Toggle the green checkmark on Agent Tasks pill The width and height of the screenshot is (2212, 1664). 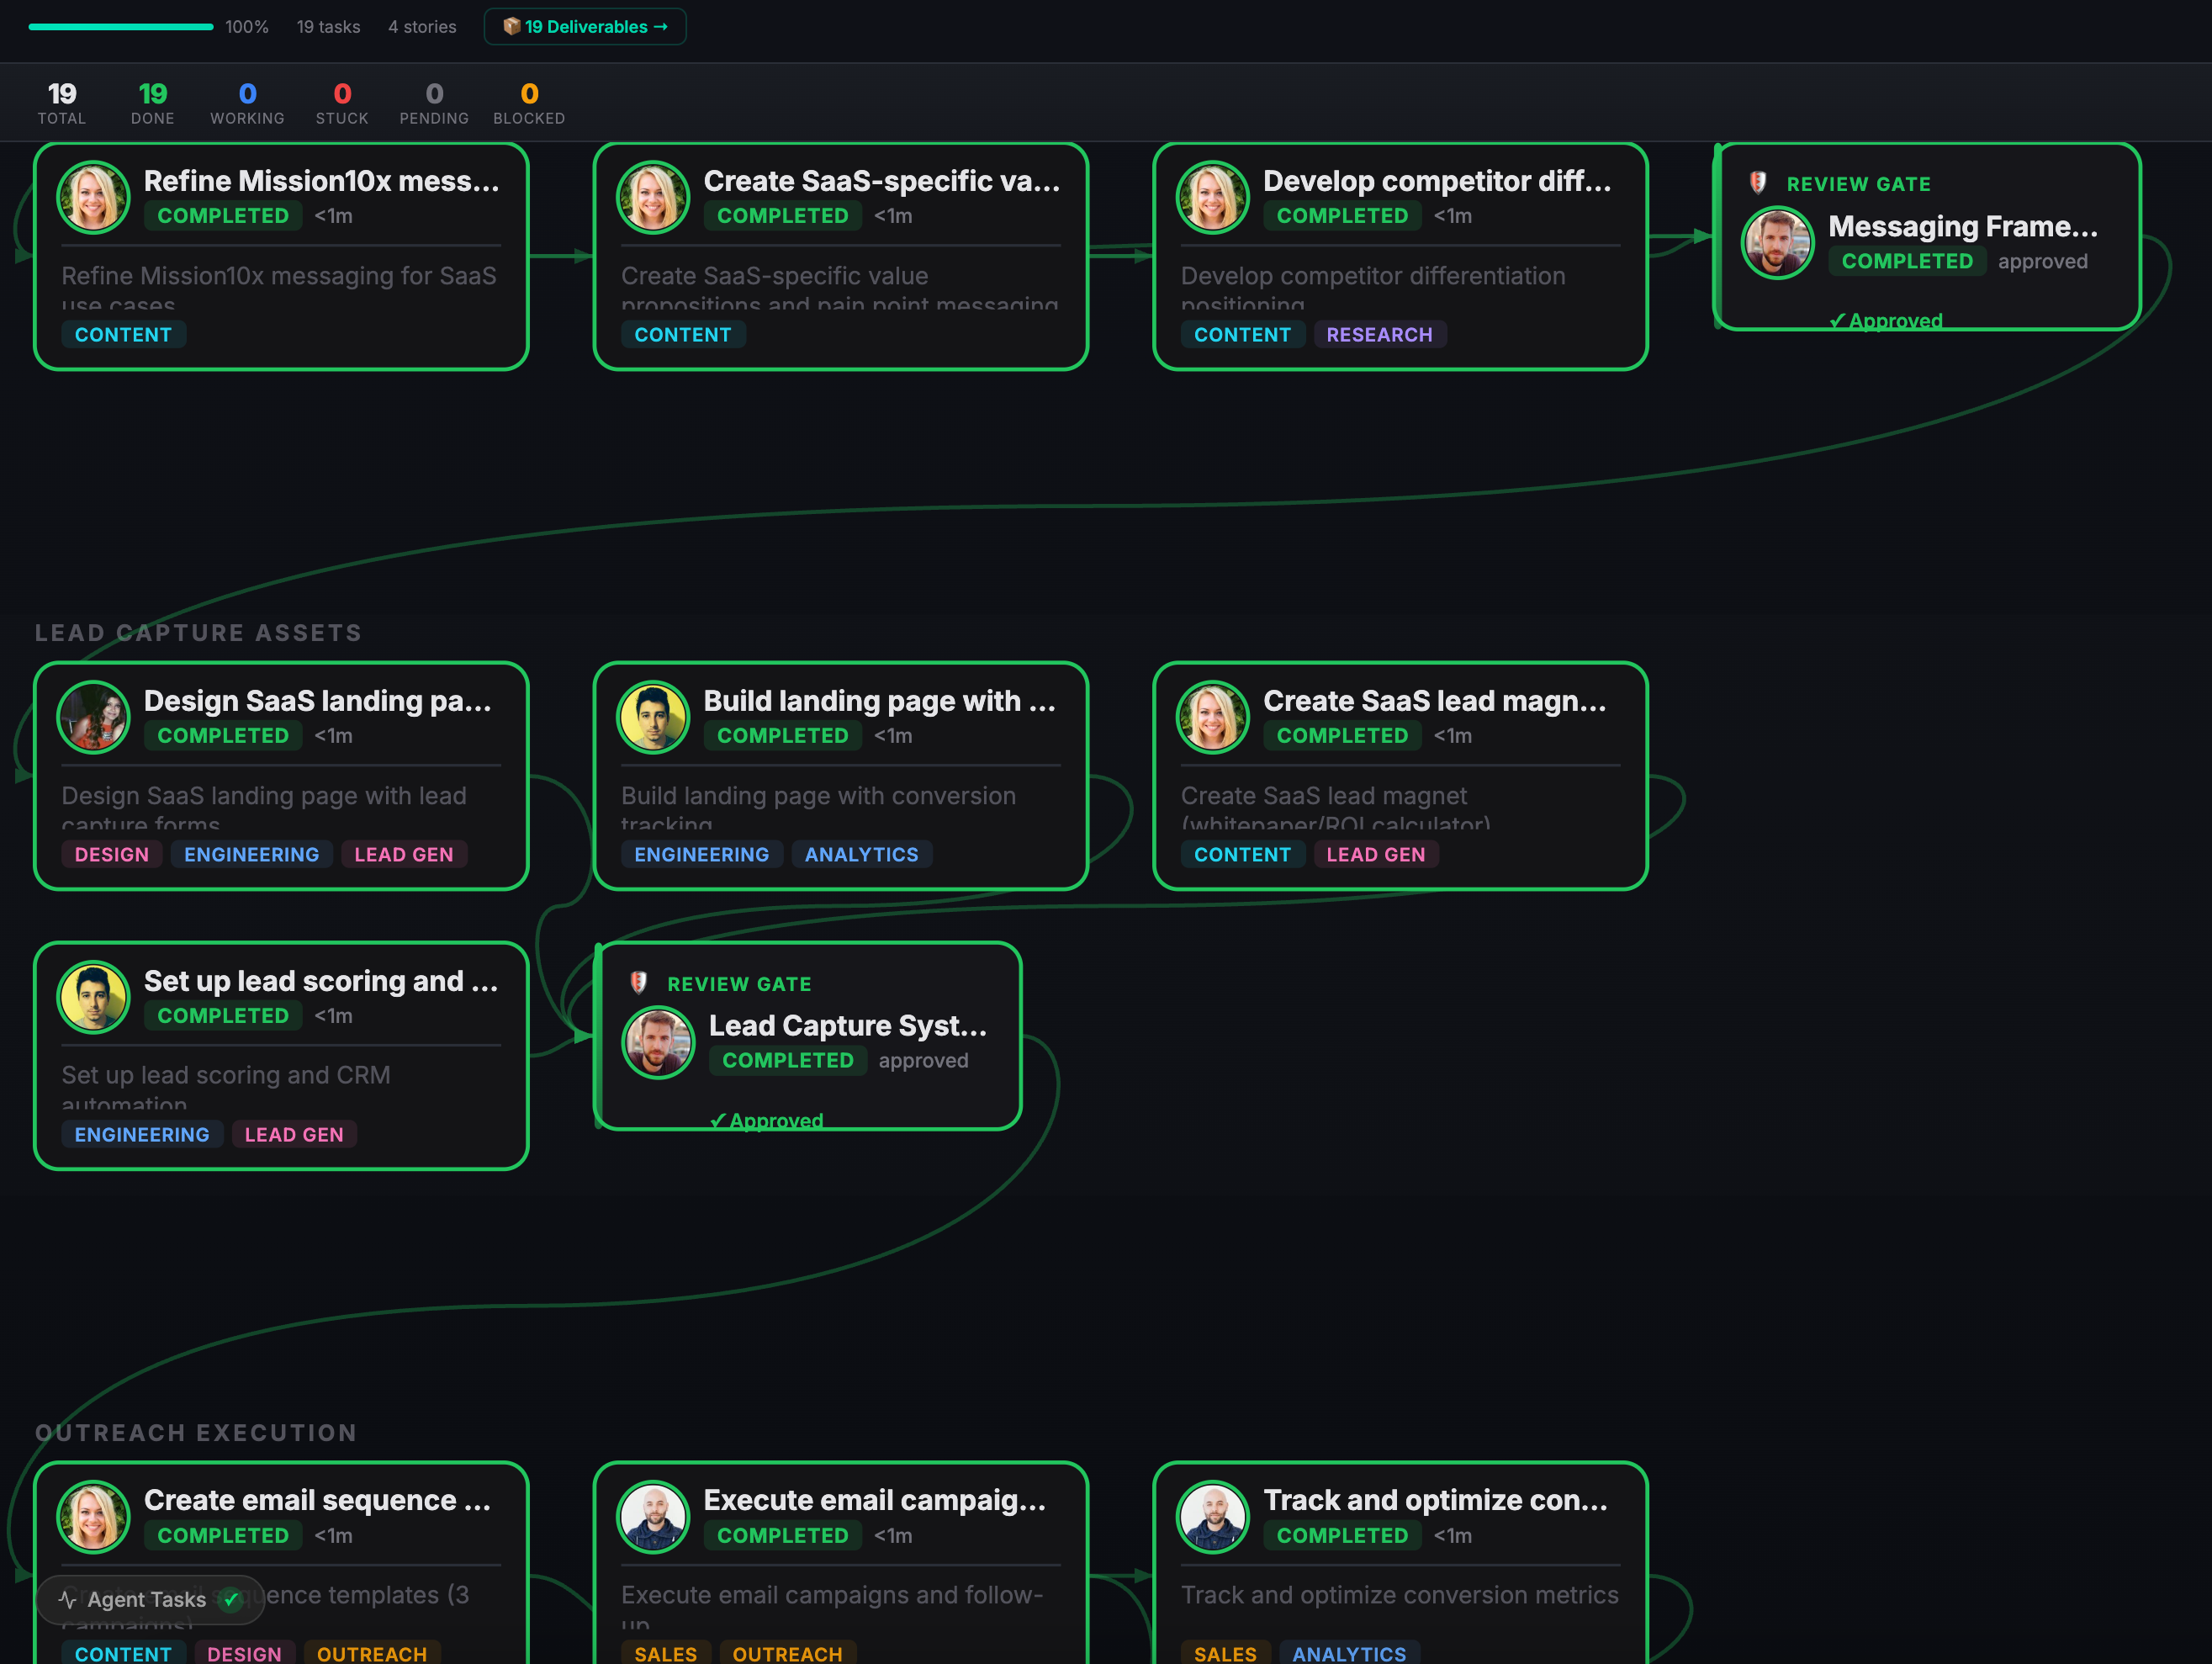(x=232, y=1599)
